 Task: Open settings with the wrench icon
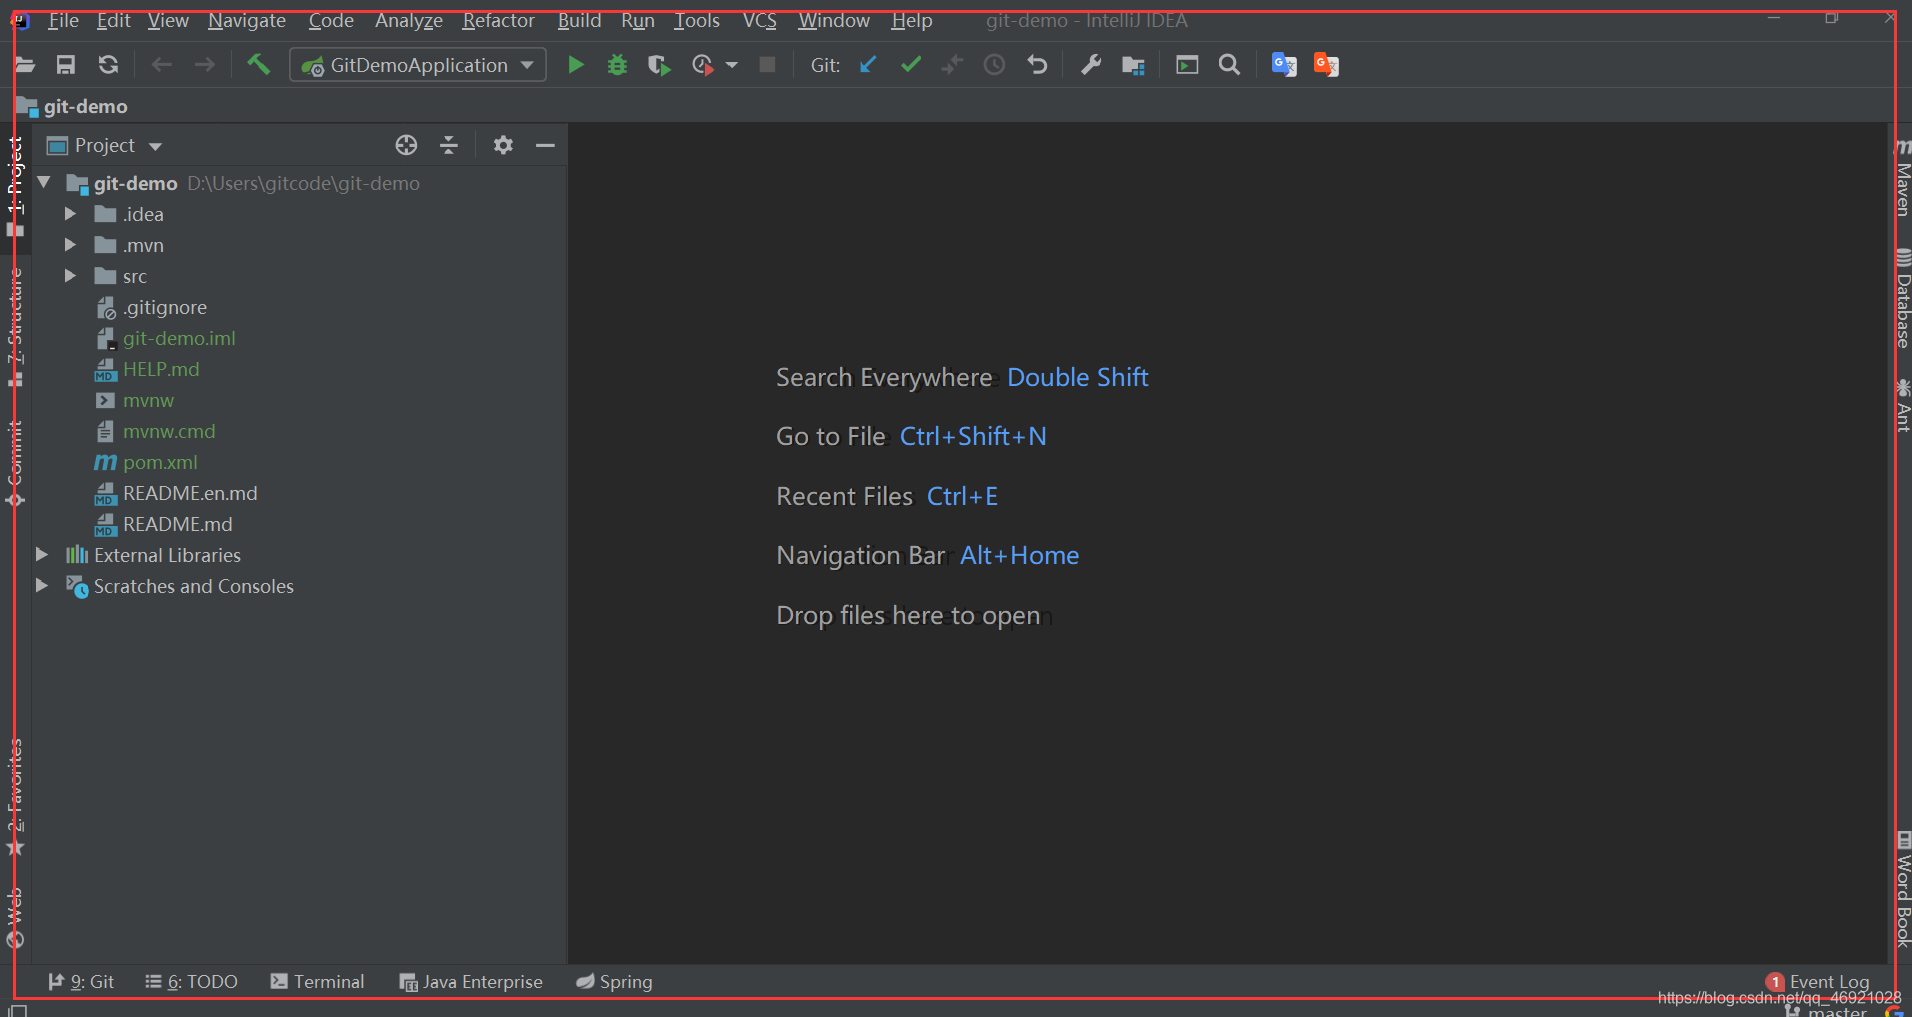1091,65
